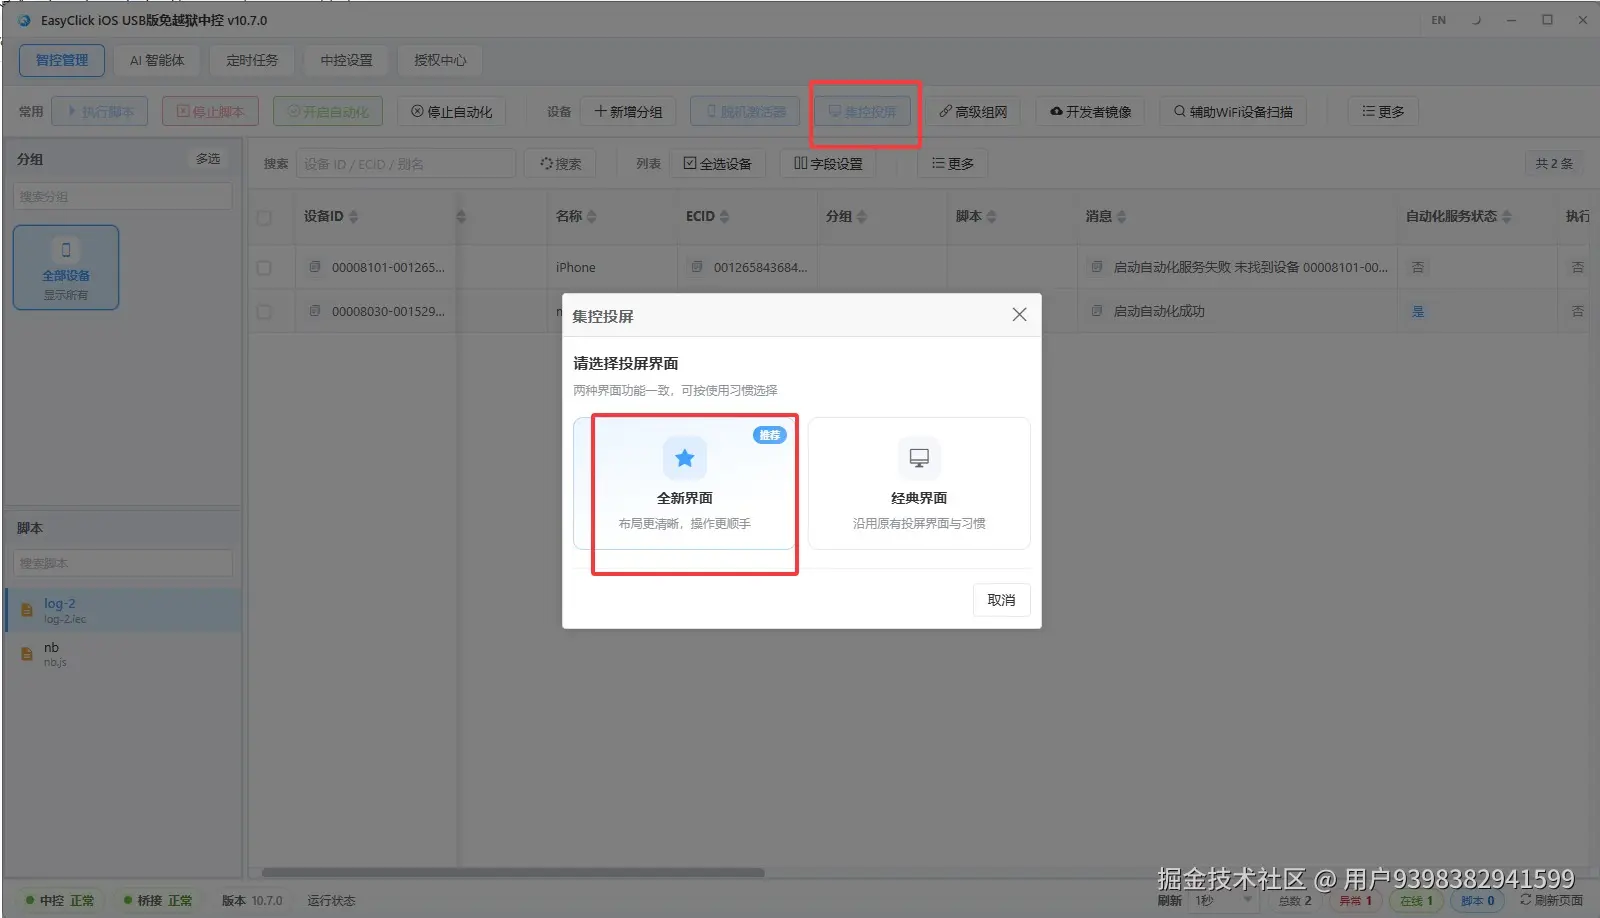This screenshot has width=1600, height=918.
Task: Choose the 经典界面 monitor icon
Action: coord(919,458)
